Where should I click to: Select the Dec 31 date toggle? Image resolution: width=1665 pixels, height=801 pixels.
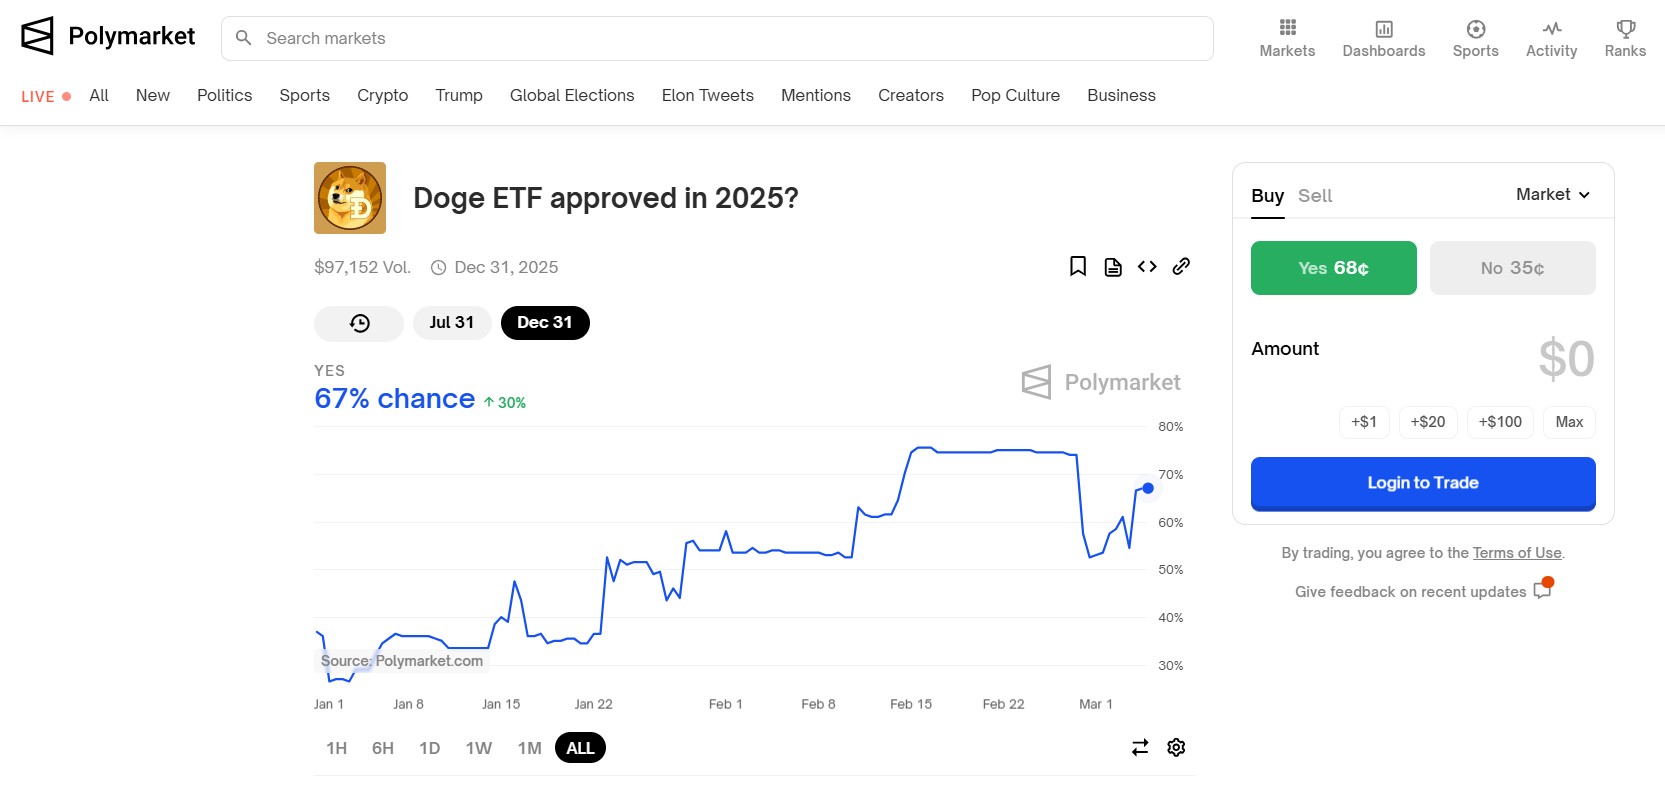[x=545, y=323]
